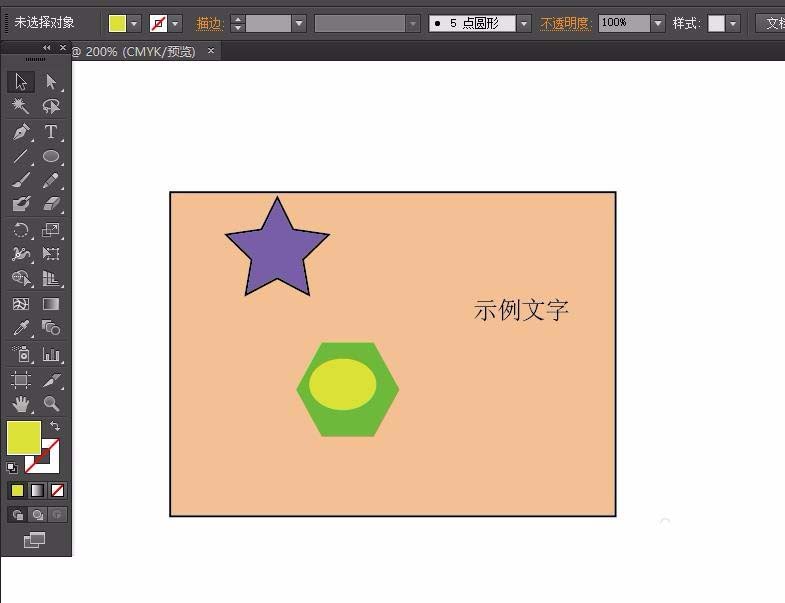Pick the Magic Wand tool
Image resolution: width=785 pixels, height=603 pixels.
tap(21, 106)
